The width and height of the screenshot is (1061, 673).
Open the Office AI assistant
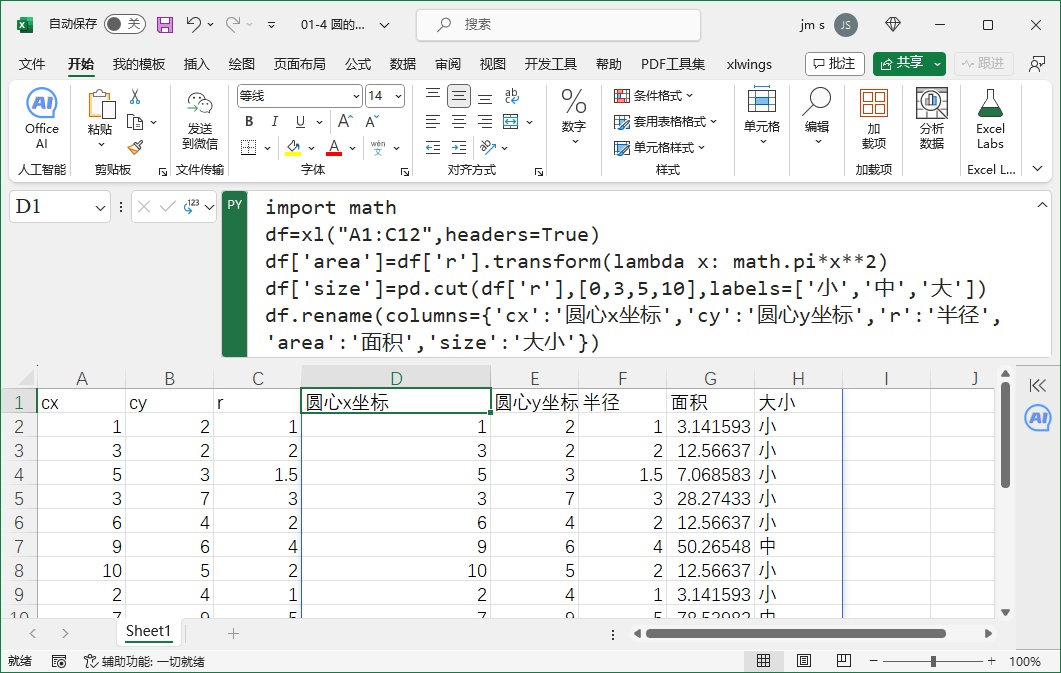41,118
